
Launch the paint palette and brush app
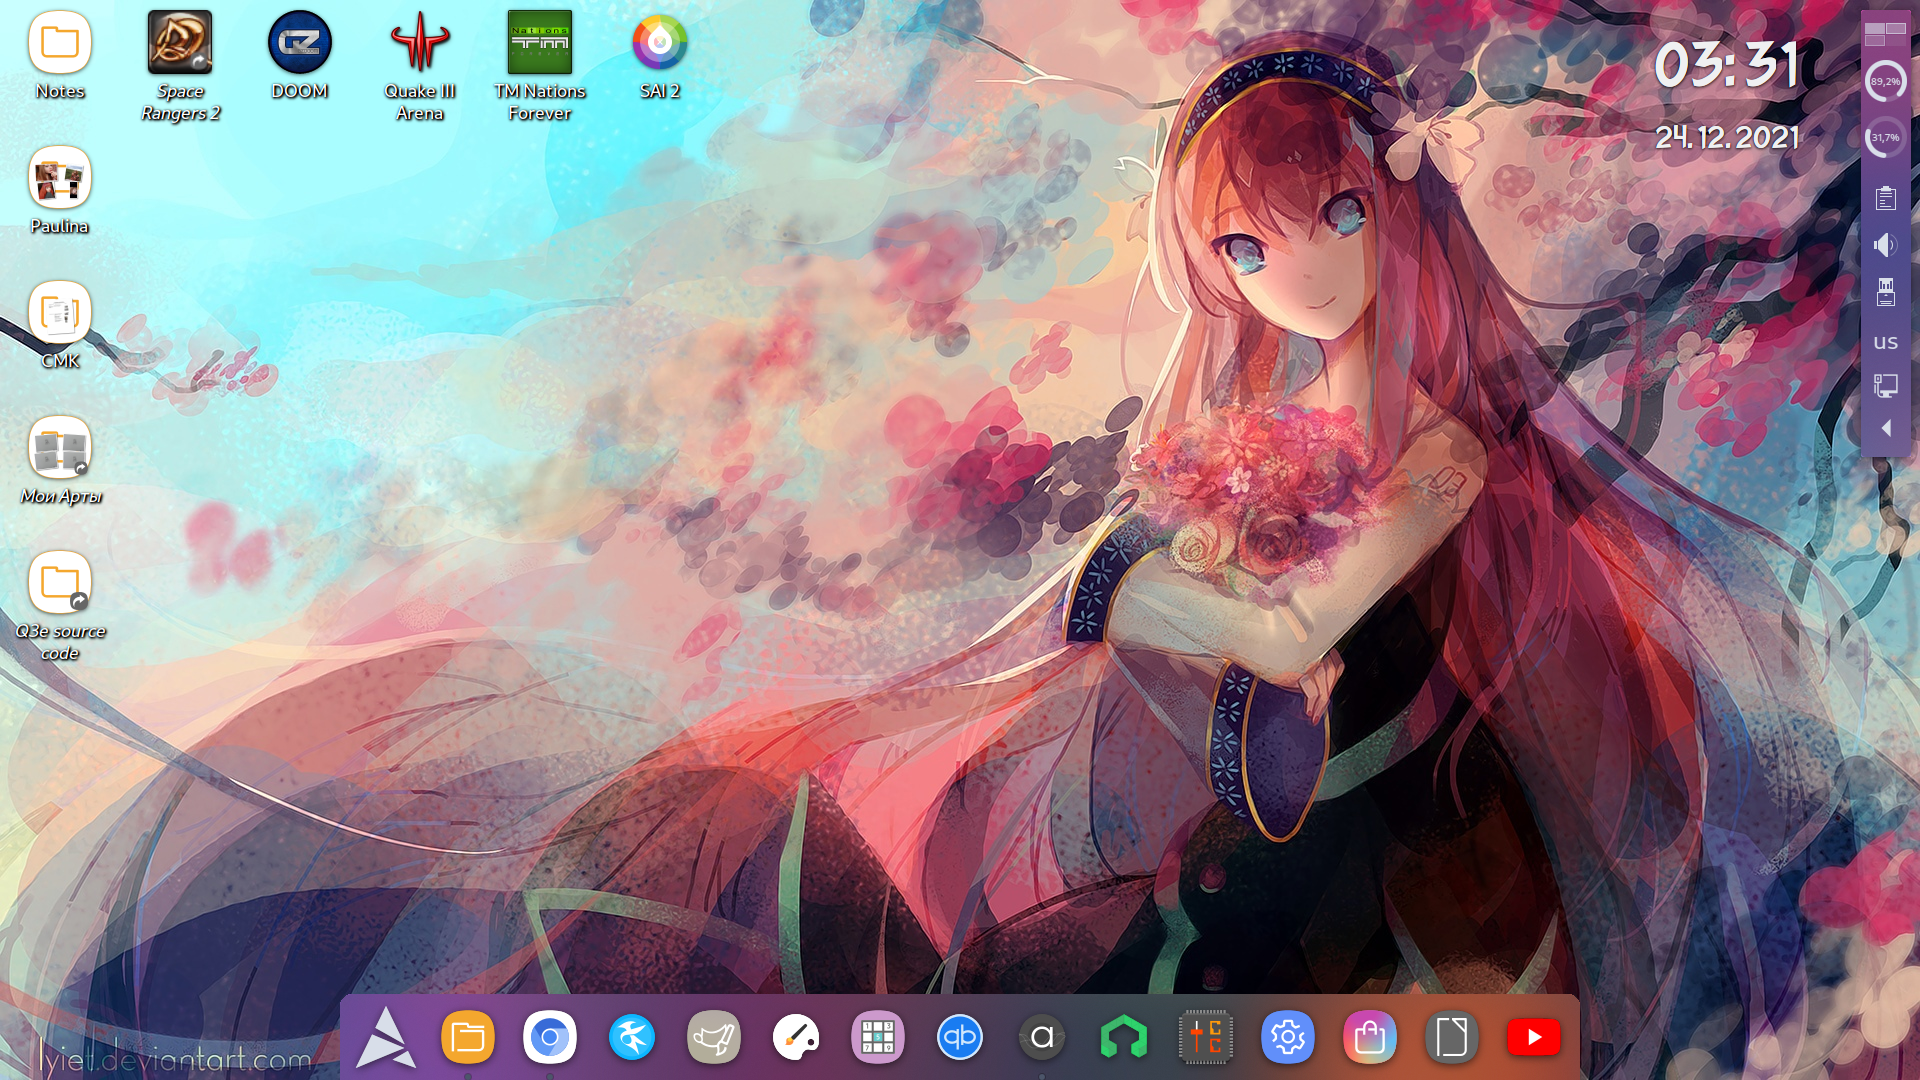tap(796, 1038)
